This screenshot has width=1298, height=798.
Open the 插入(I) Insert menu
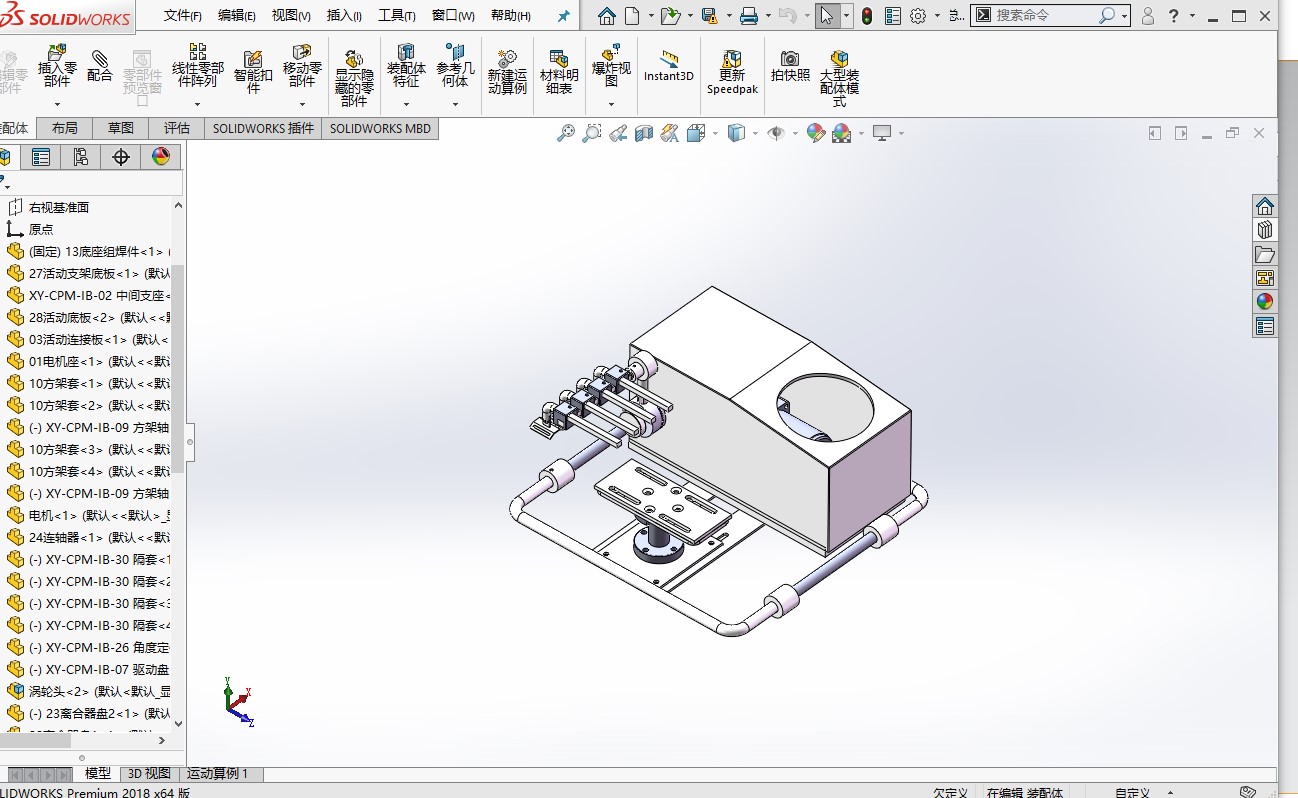345,16
